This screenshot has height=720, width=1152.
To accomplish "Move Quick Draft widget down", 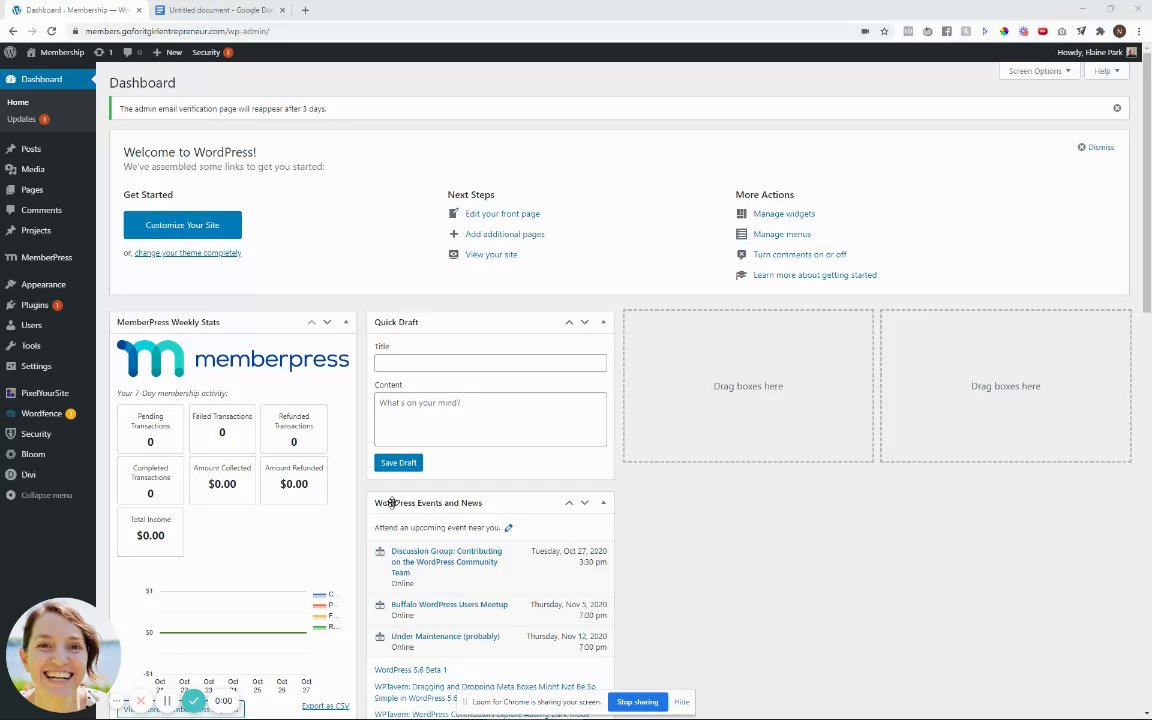I will coord(585,323).
